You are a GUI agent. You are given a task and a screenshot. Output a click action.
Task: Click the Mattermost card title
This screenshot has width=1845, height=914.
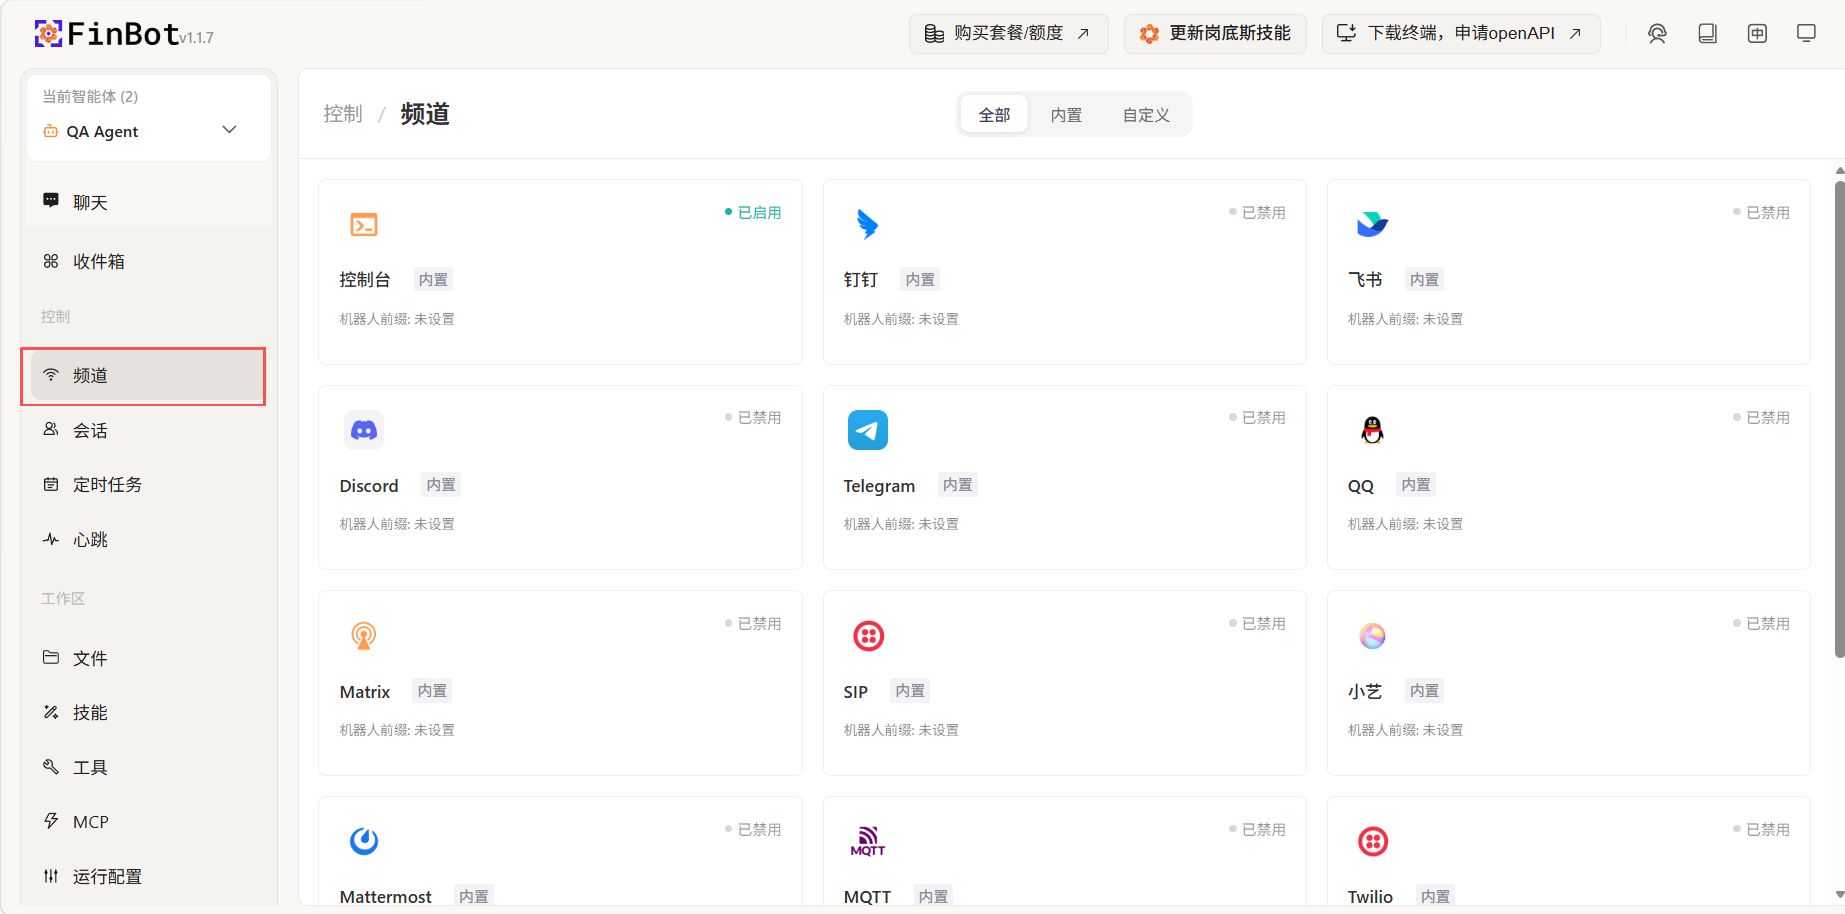click(x=386, y=896)
